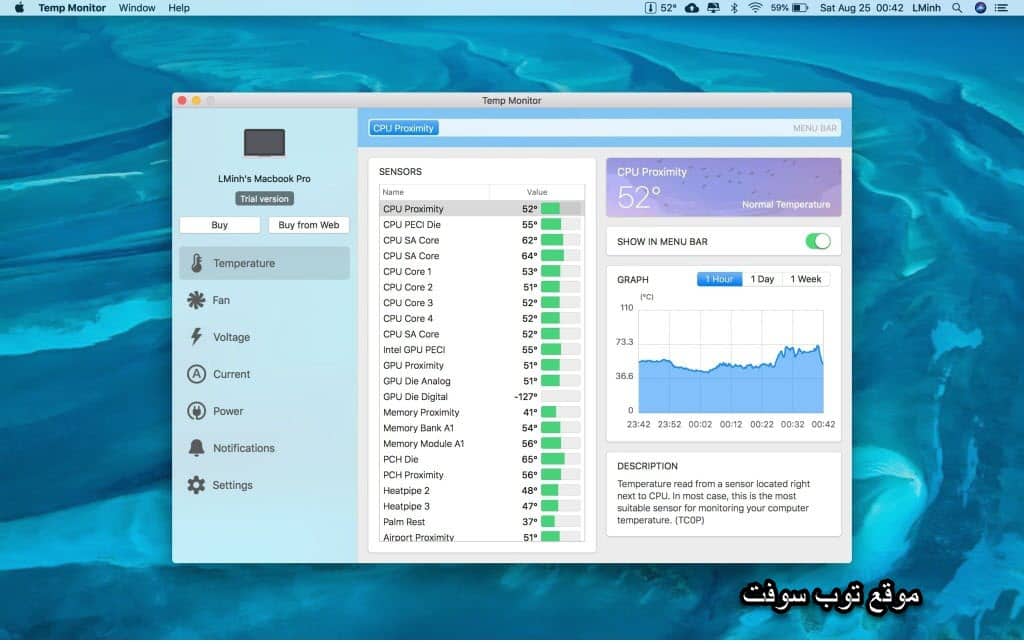The height and width of the screenshot is (644, 1024).
Task: Click the Value column header
Action: coord(537,192)
